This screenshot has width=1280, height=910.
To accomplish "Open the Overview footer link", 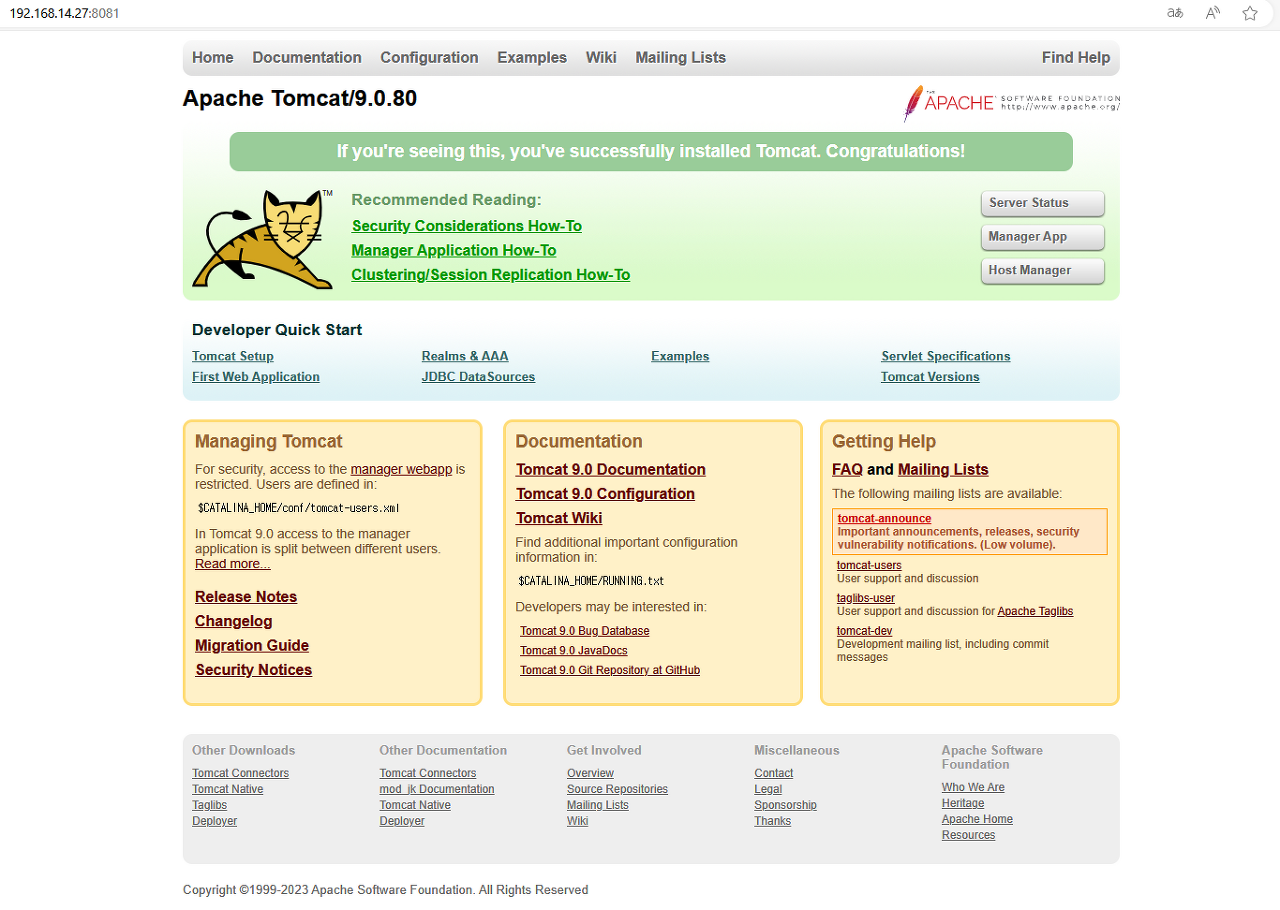I will click(x=591, y=773).
